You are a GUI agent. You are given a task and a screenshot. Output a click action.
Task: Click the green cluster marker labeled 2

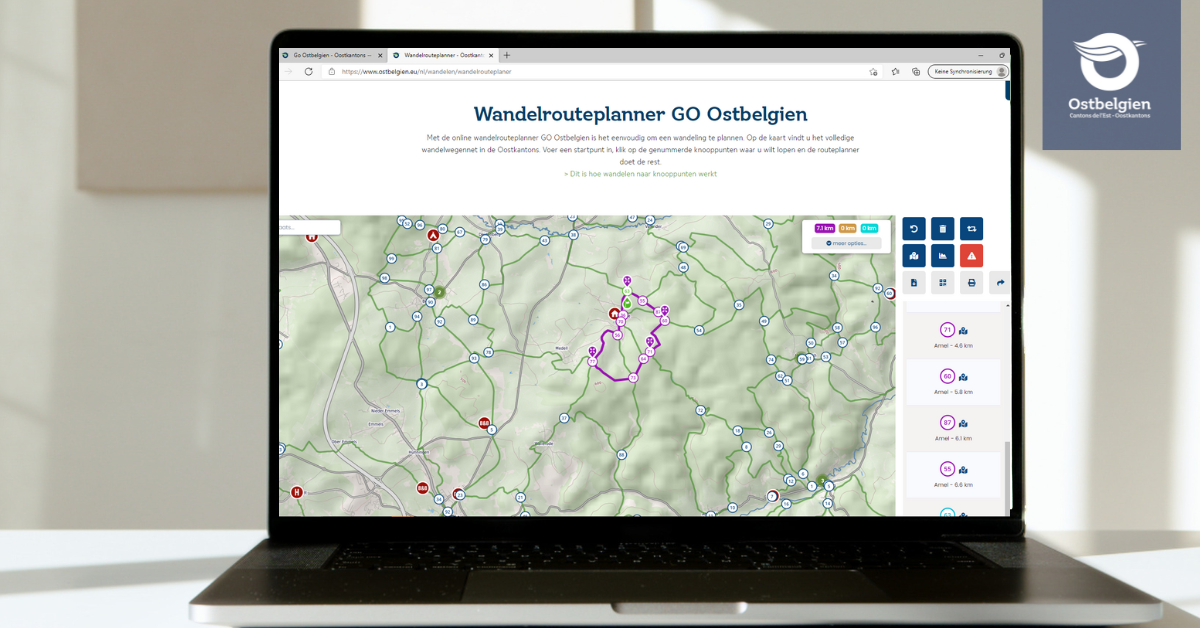coord(438,292)
